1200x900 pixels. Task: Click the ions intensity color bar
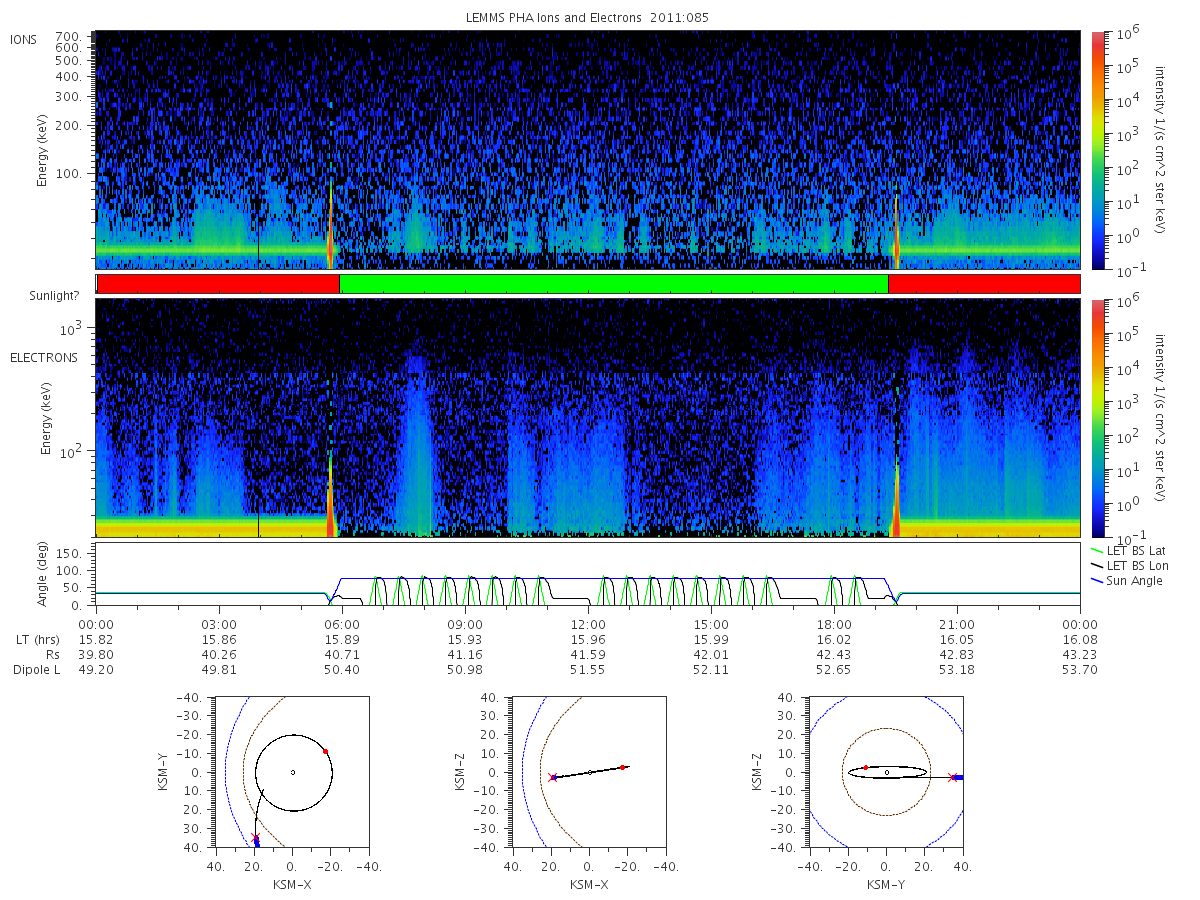1097,150
